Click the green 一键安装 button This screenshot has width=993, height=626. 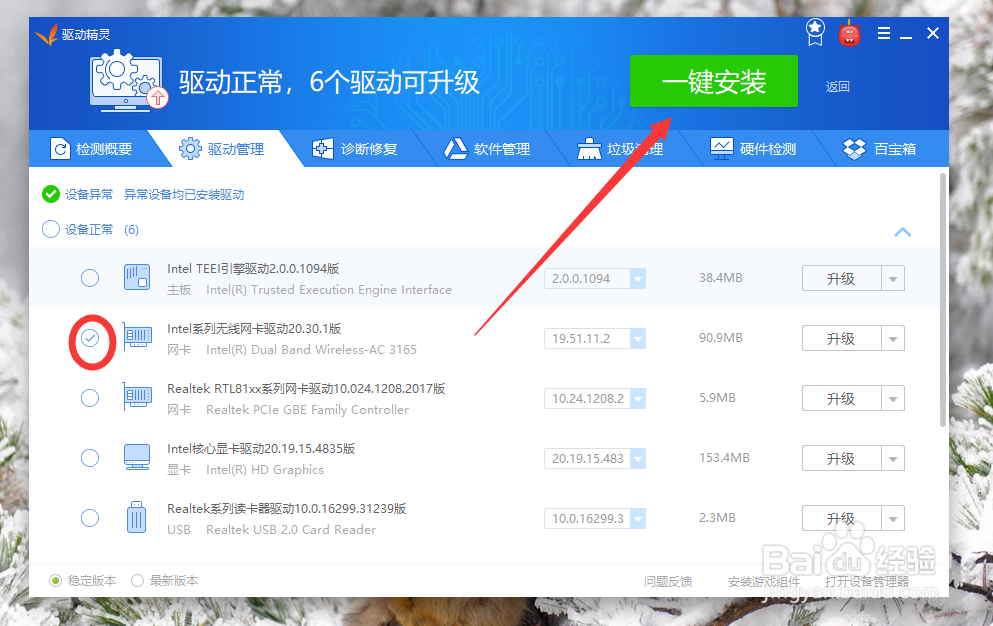pyautogui.click(x=713, y=82)
